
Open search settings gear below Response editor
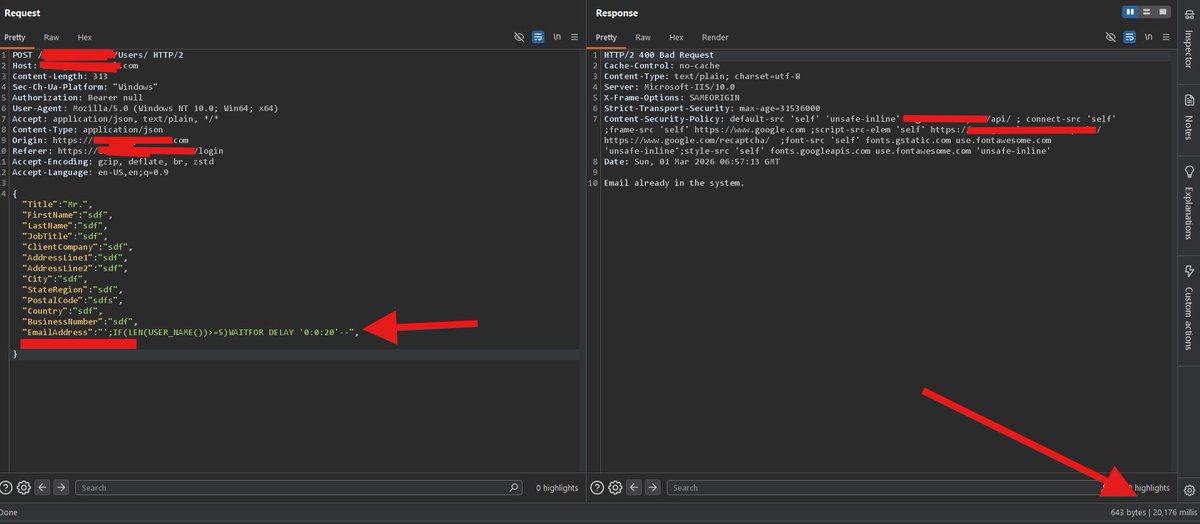tap(616, 488)
